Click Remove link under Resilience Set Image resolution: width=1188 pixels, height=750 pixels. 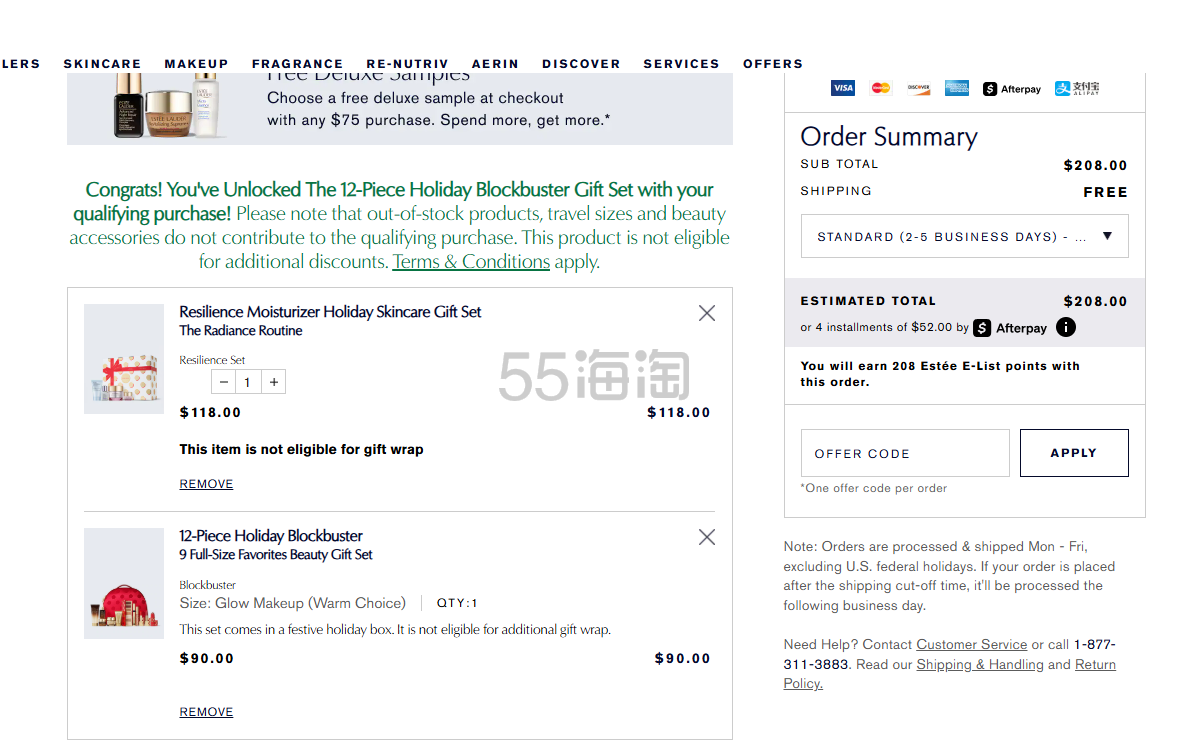[206, 484]
